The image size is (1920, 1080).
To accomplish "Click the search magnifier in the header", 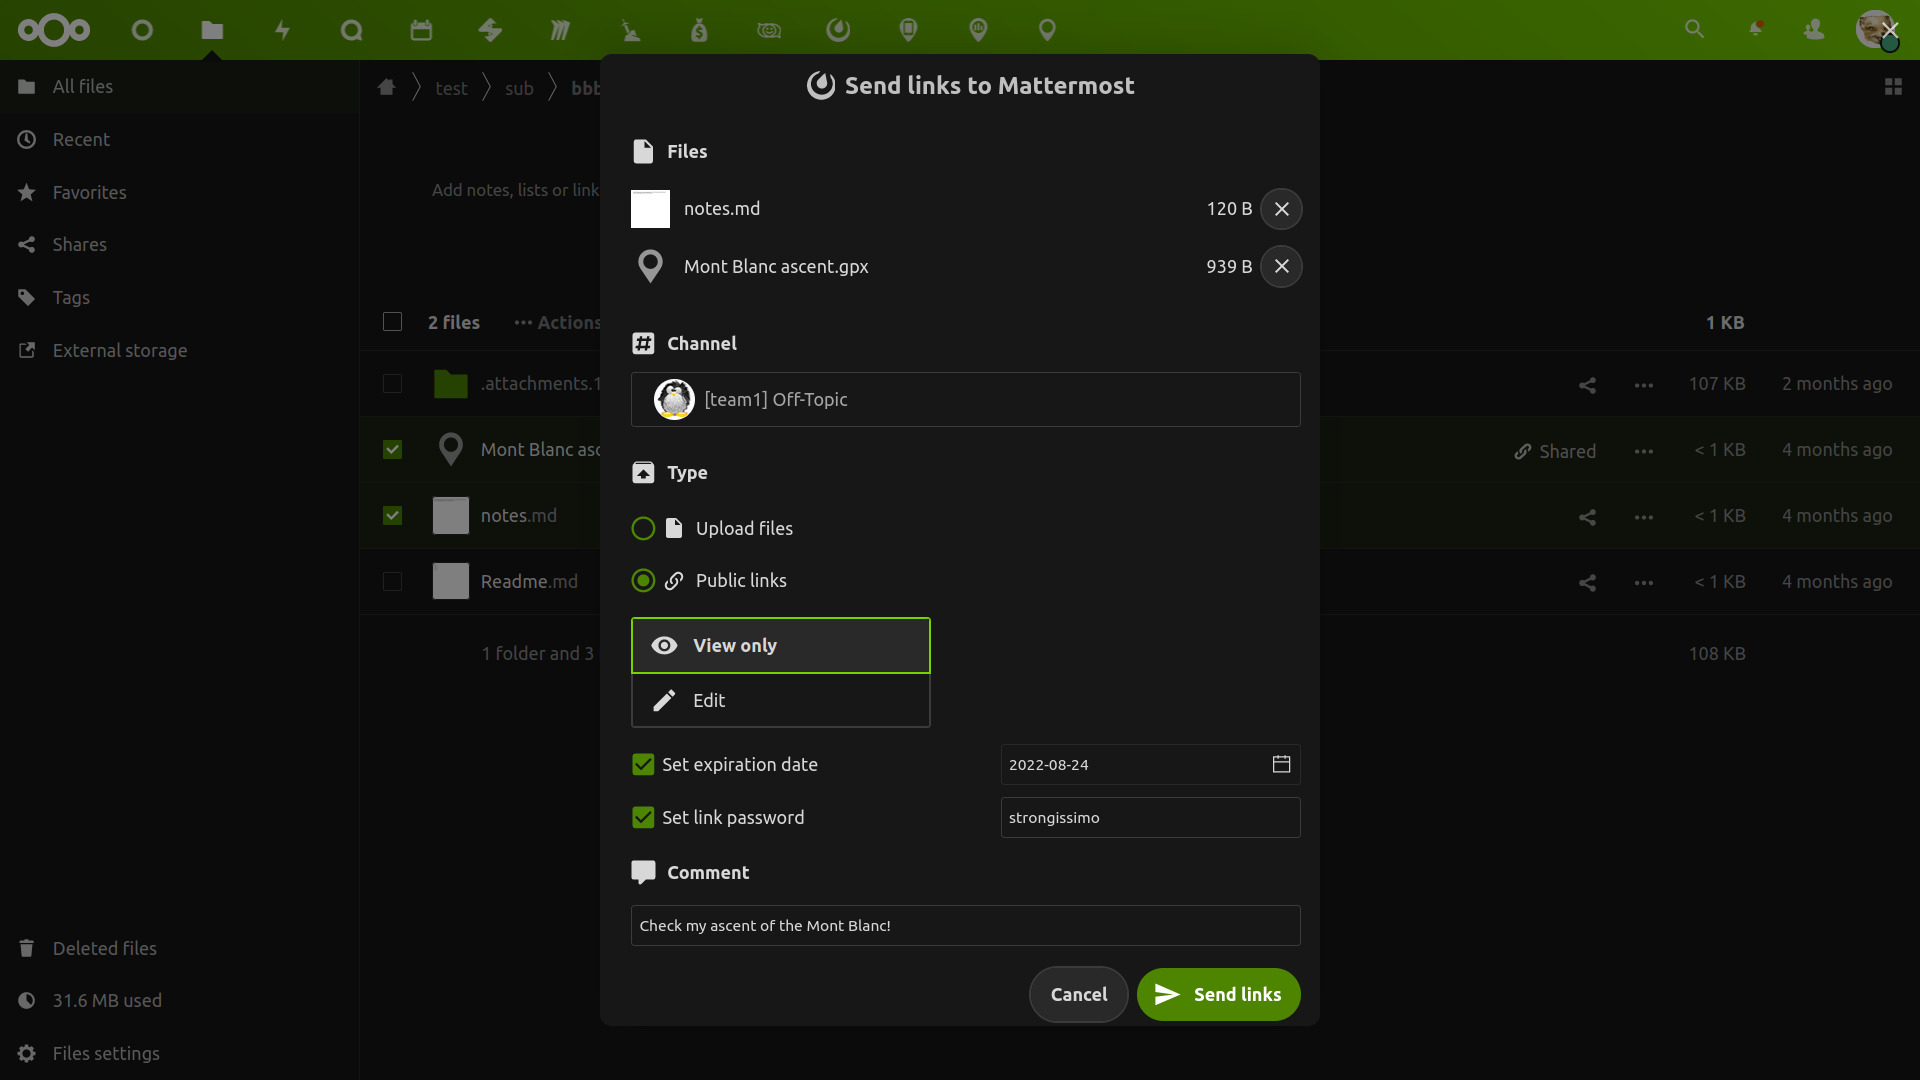I will tap(1694, 29).
